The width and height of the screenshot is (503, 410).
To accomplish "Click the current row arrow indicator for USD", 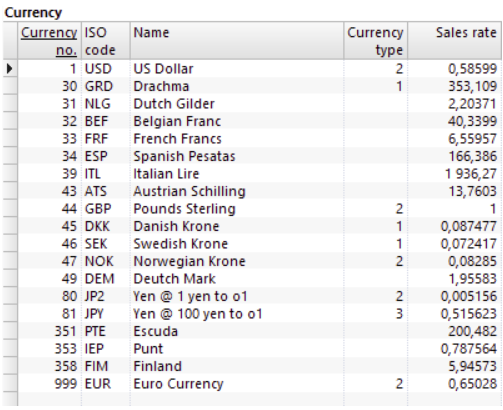I will pos(10,69).
